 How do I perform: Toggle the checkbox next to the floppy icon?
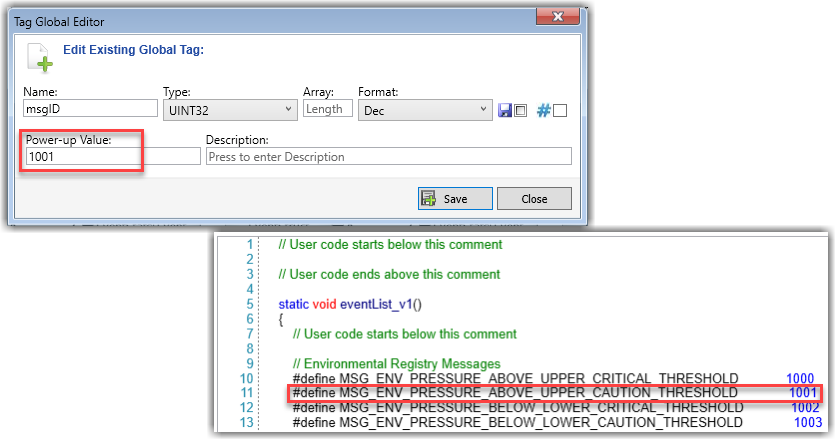[521, 111]
